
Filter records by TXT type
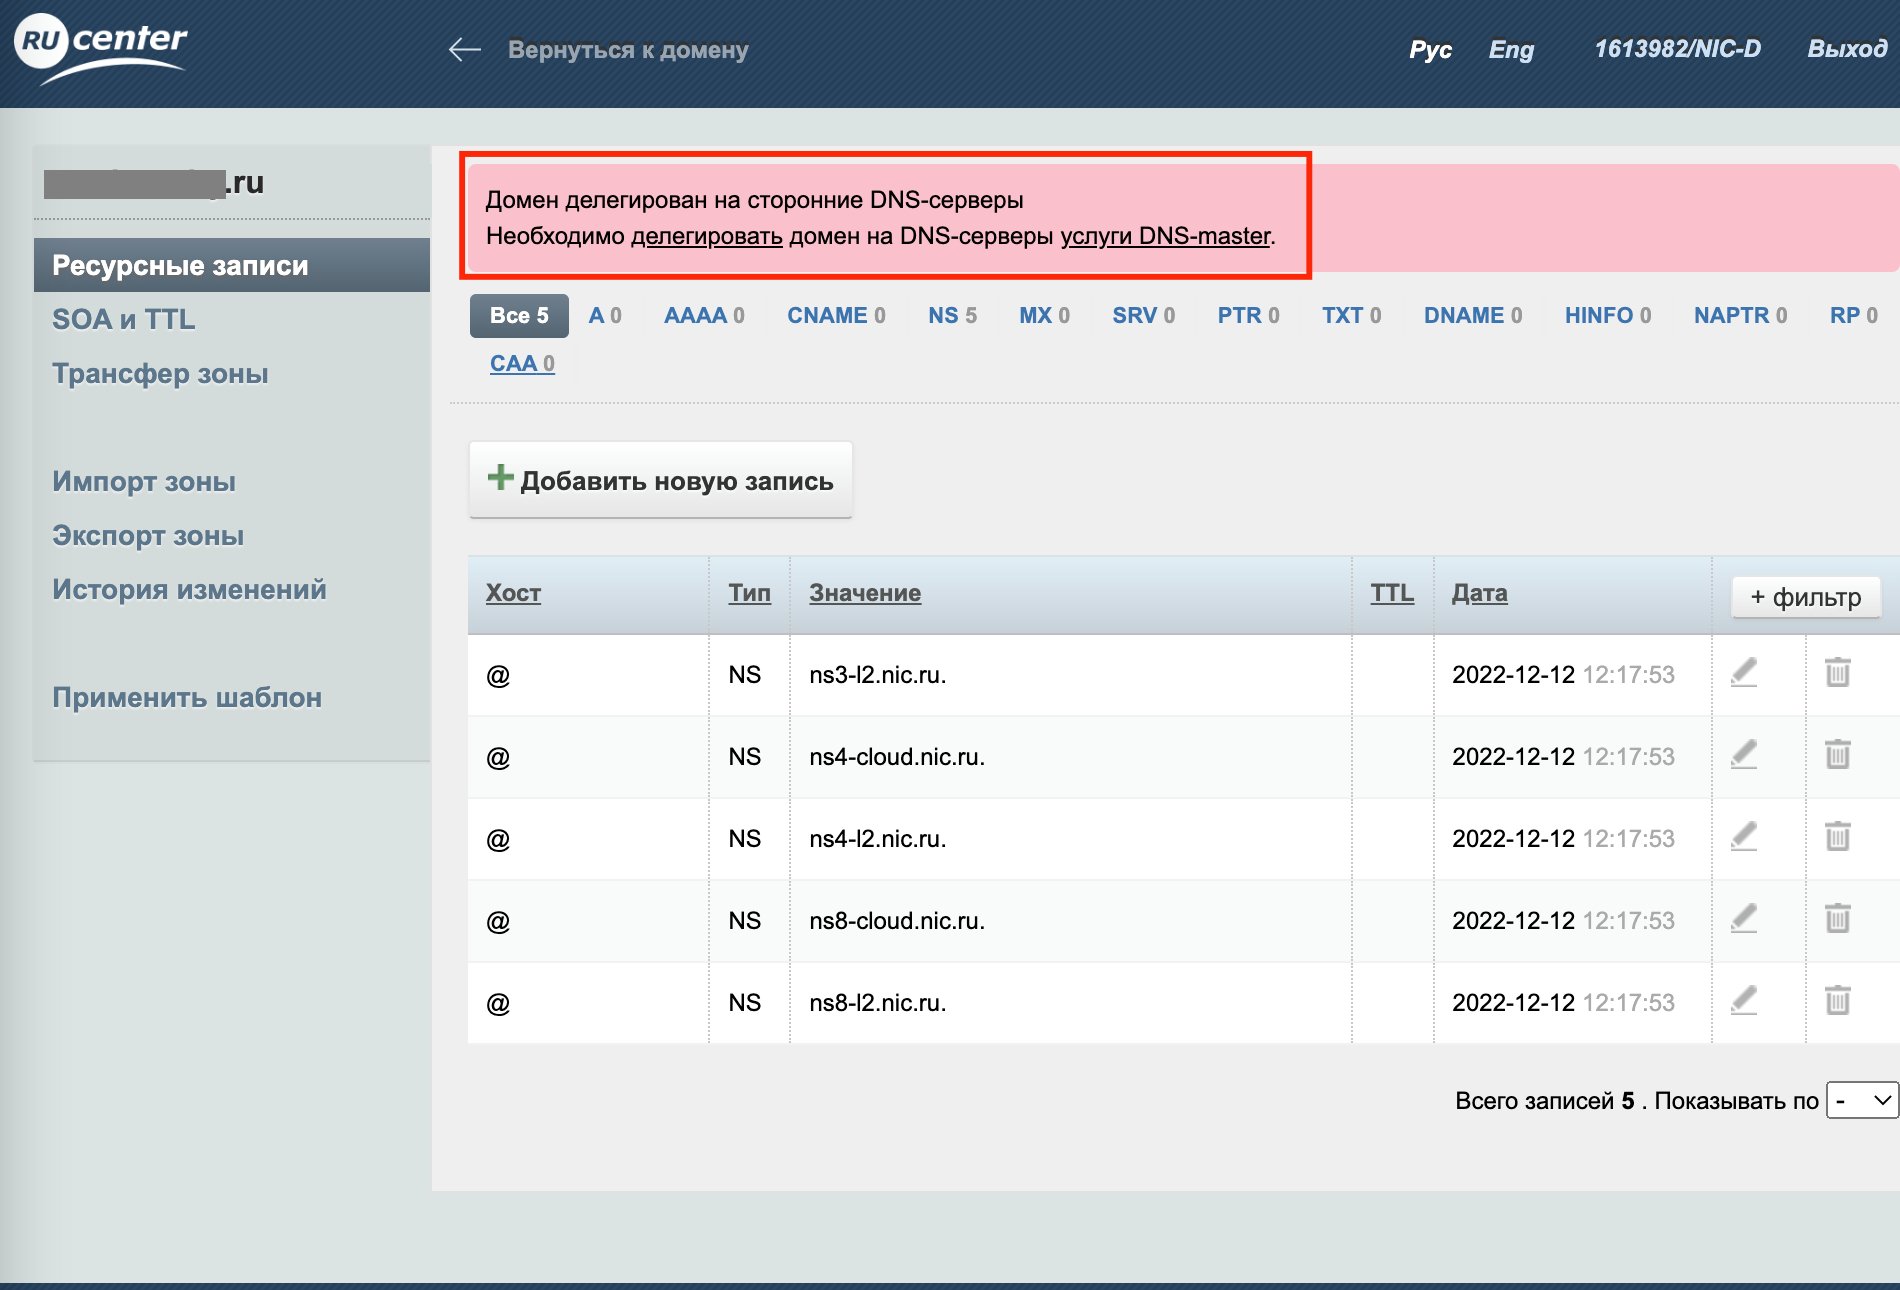click(1351, 316)
